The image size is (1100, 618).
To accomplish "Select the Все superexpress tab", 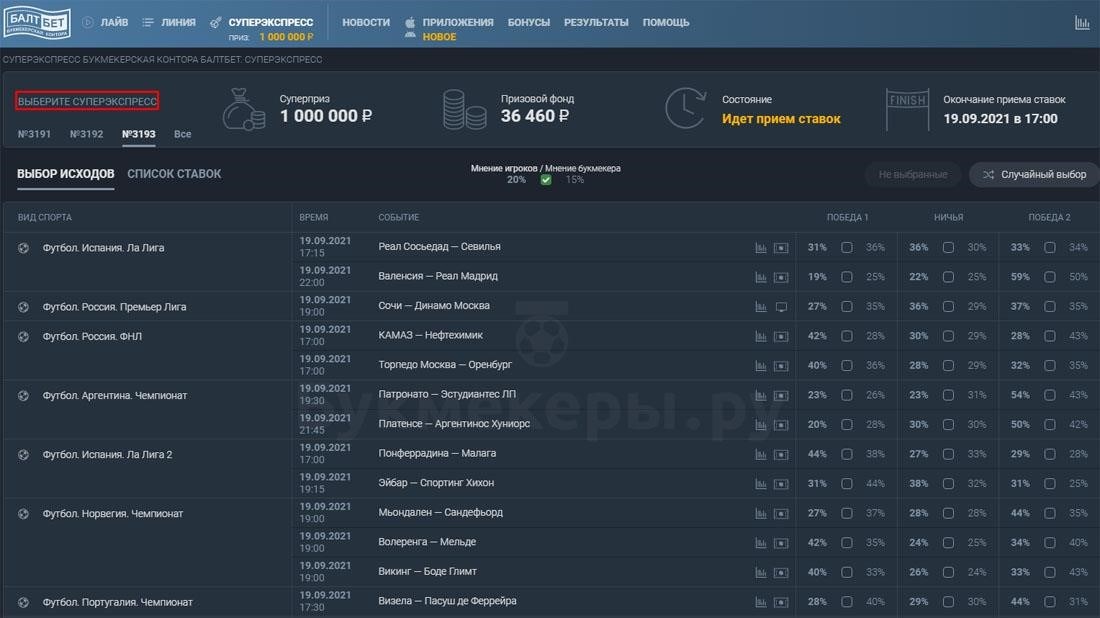I will 182,134.
